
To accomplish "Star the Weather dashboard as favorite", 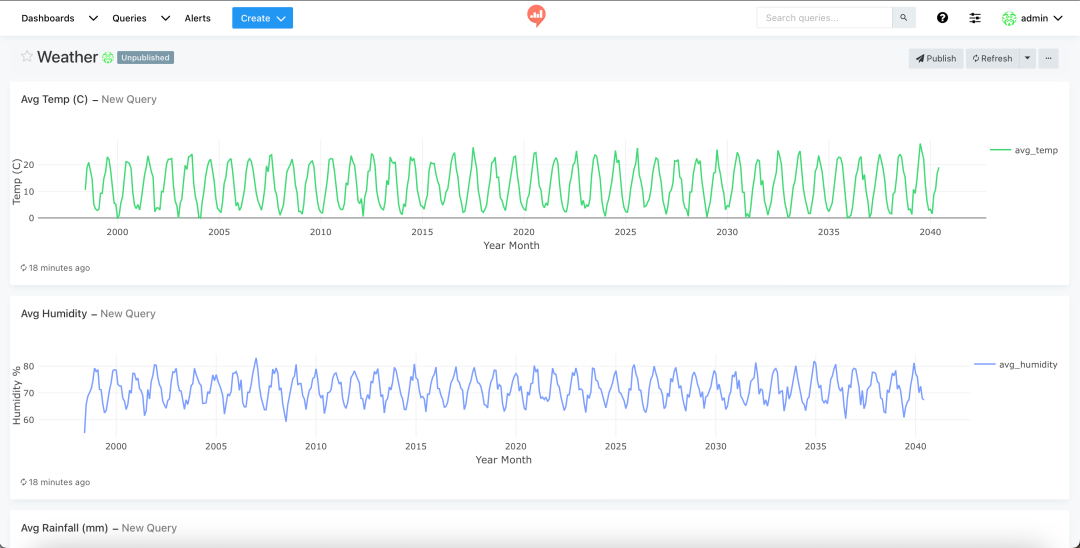I will click(x=27, y=56).
